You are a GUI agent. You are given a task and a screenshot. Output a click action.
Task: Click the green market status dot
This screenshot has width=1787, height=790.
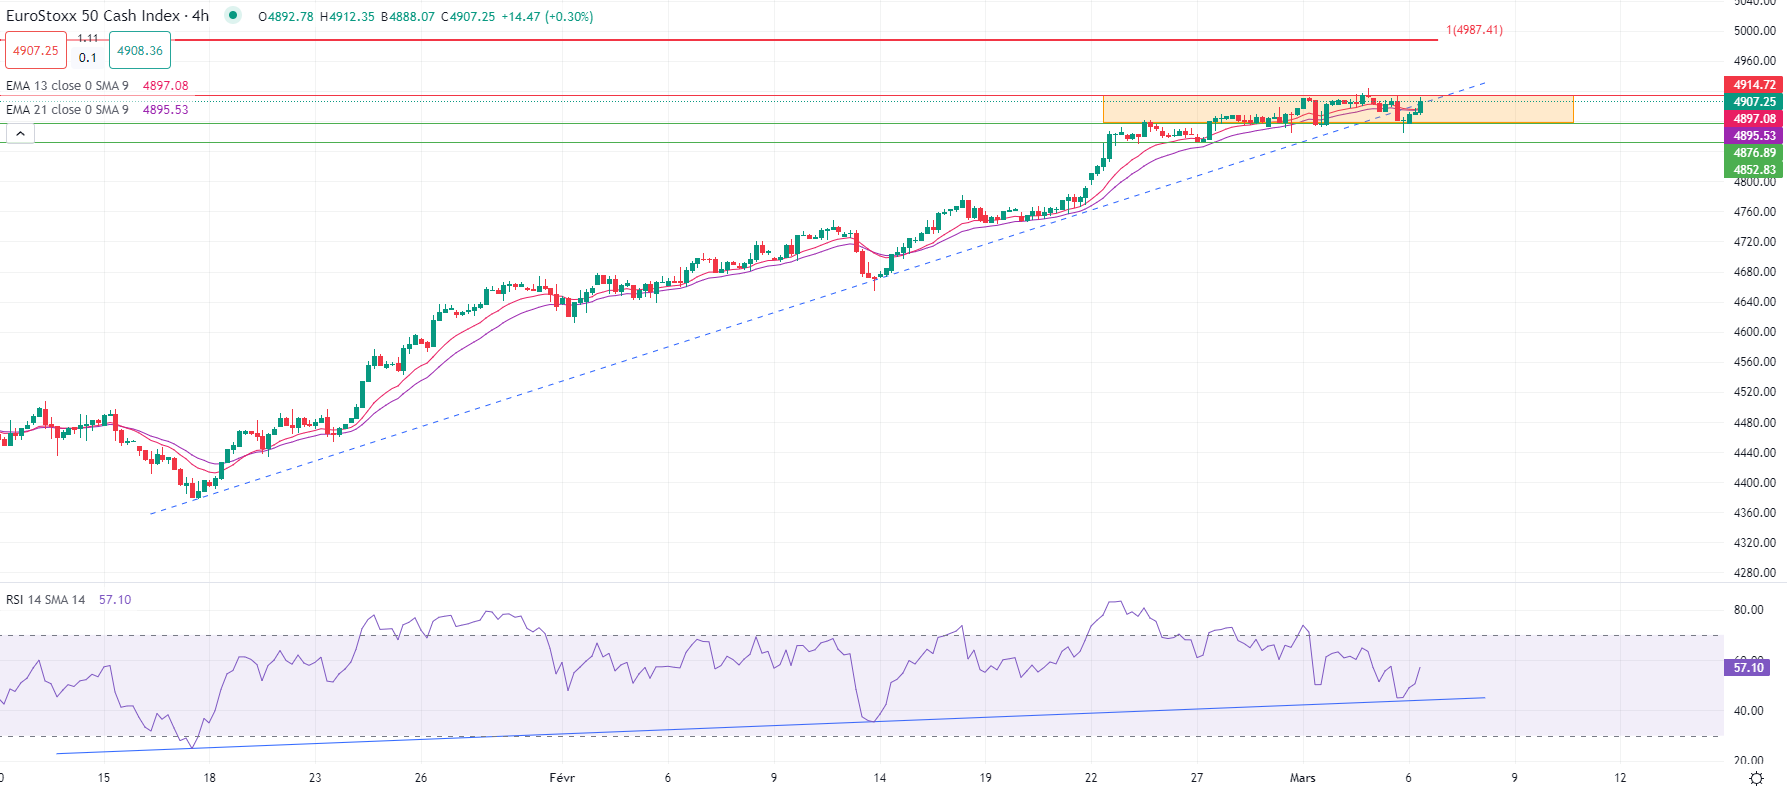pos(233,15)
